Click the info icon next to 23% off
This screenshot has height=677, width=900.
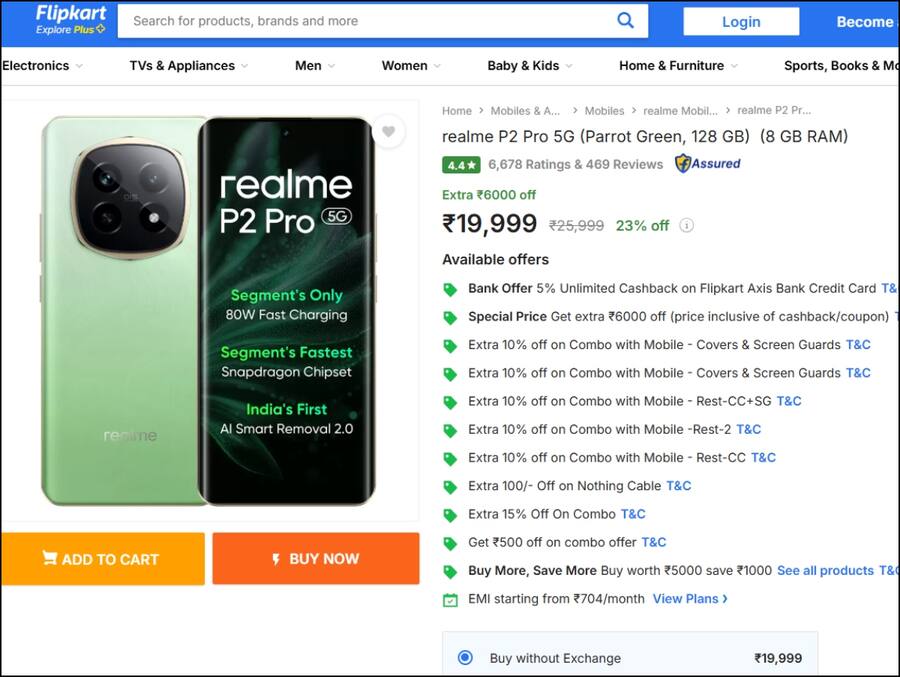tap(686, 226)
